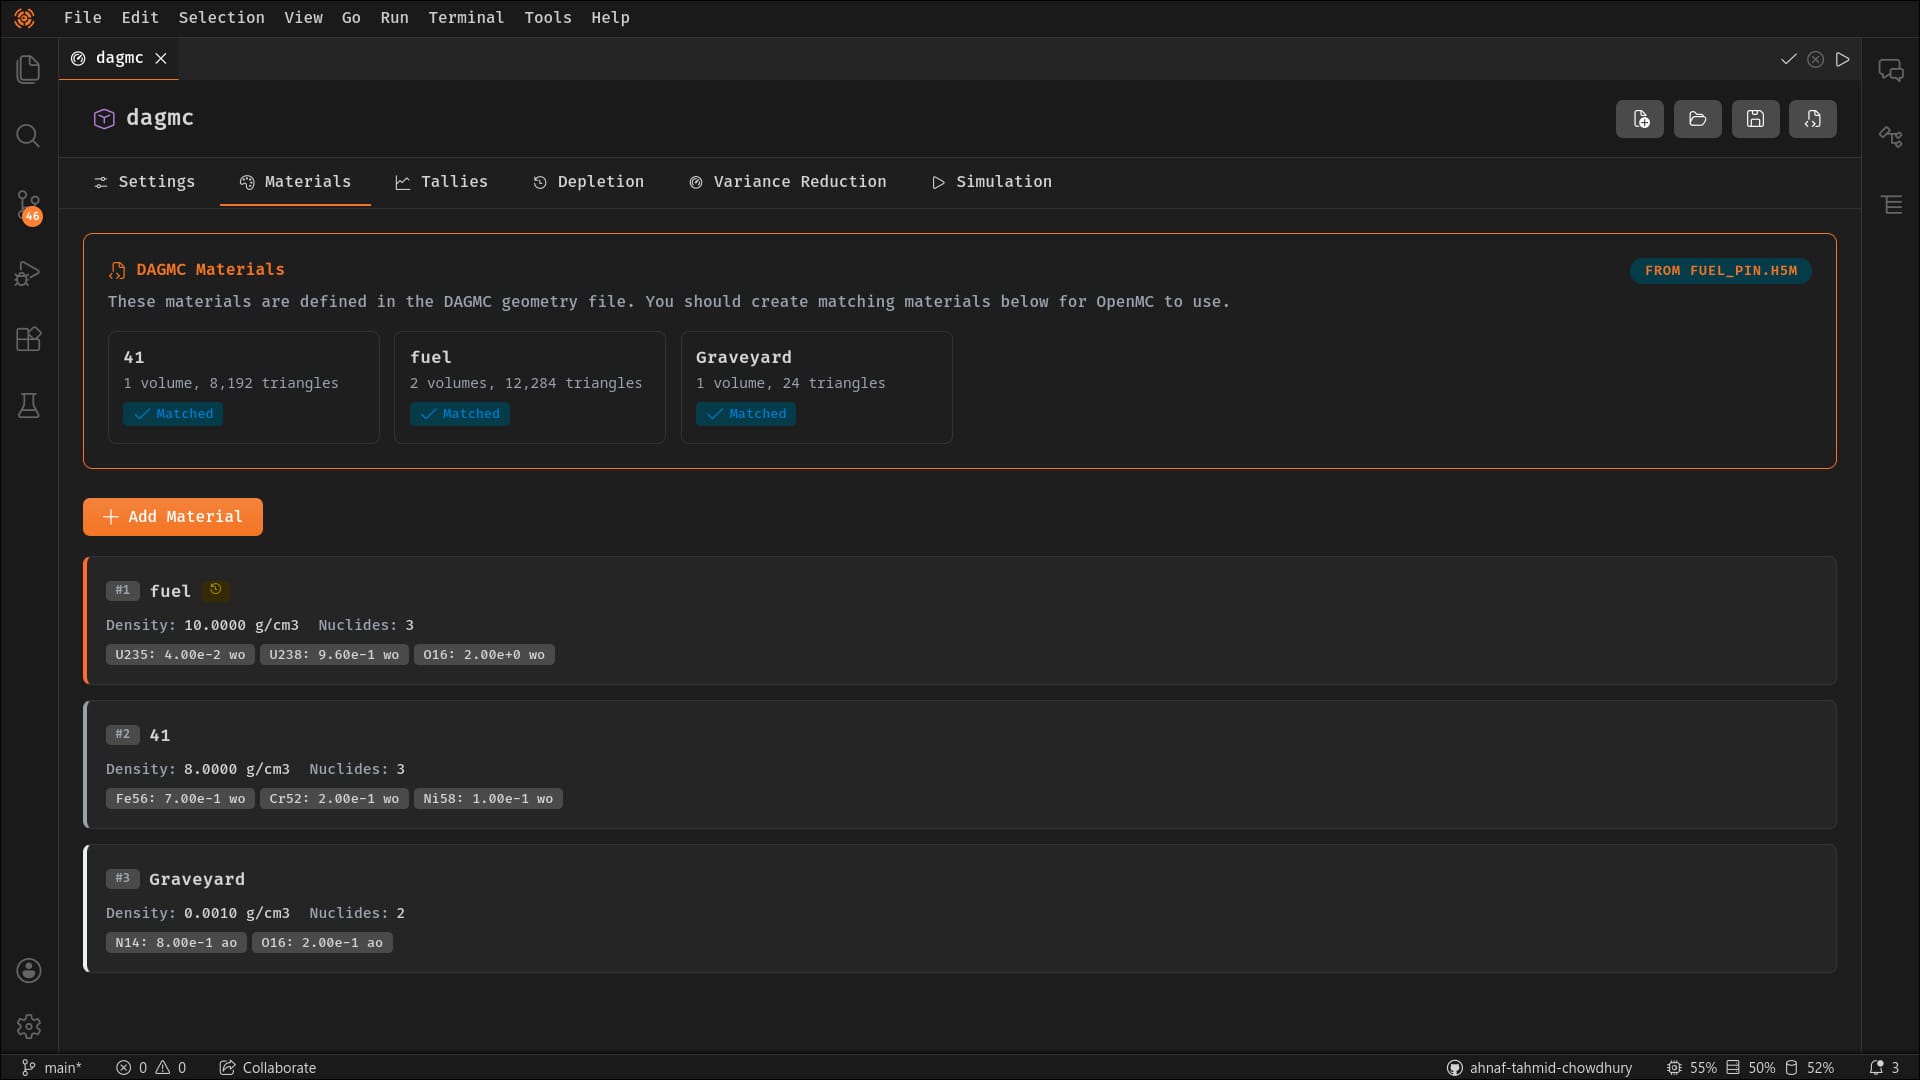Screen dimensions: 1920x1080
Task: Switch to the Variance Reduction tab
Action: click(x=787, y=182)
